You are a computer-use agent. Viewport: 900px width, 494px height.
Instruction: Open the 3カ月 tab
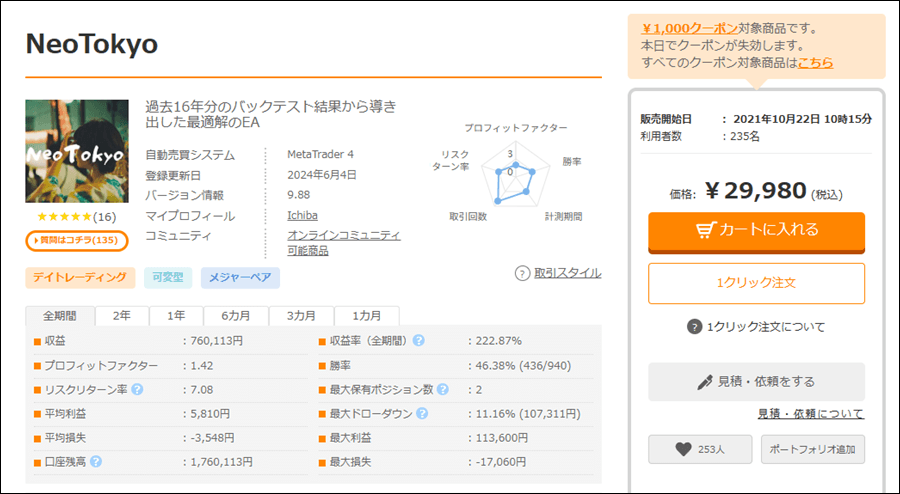tap(301, 316)
